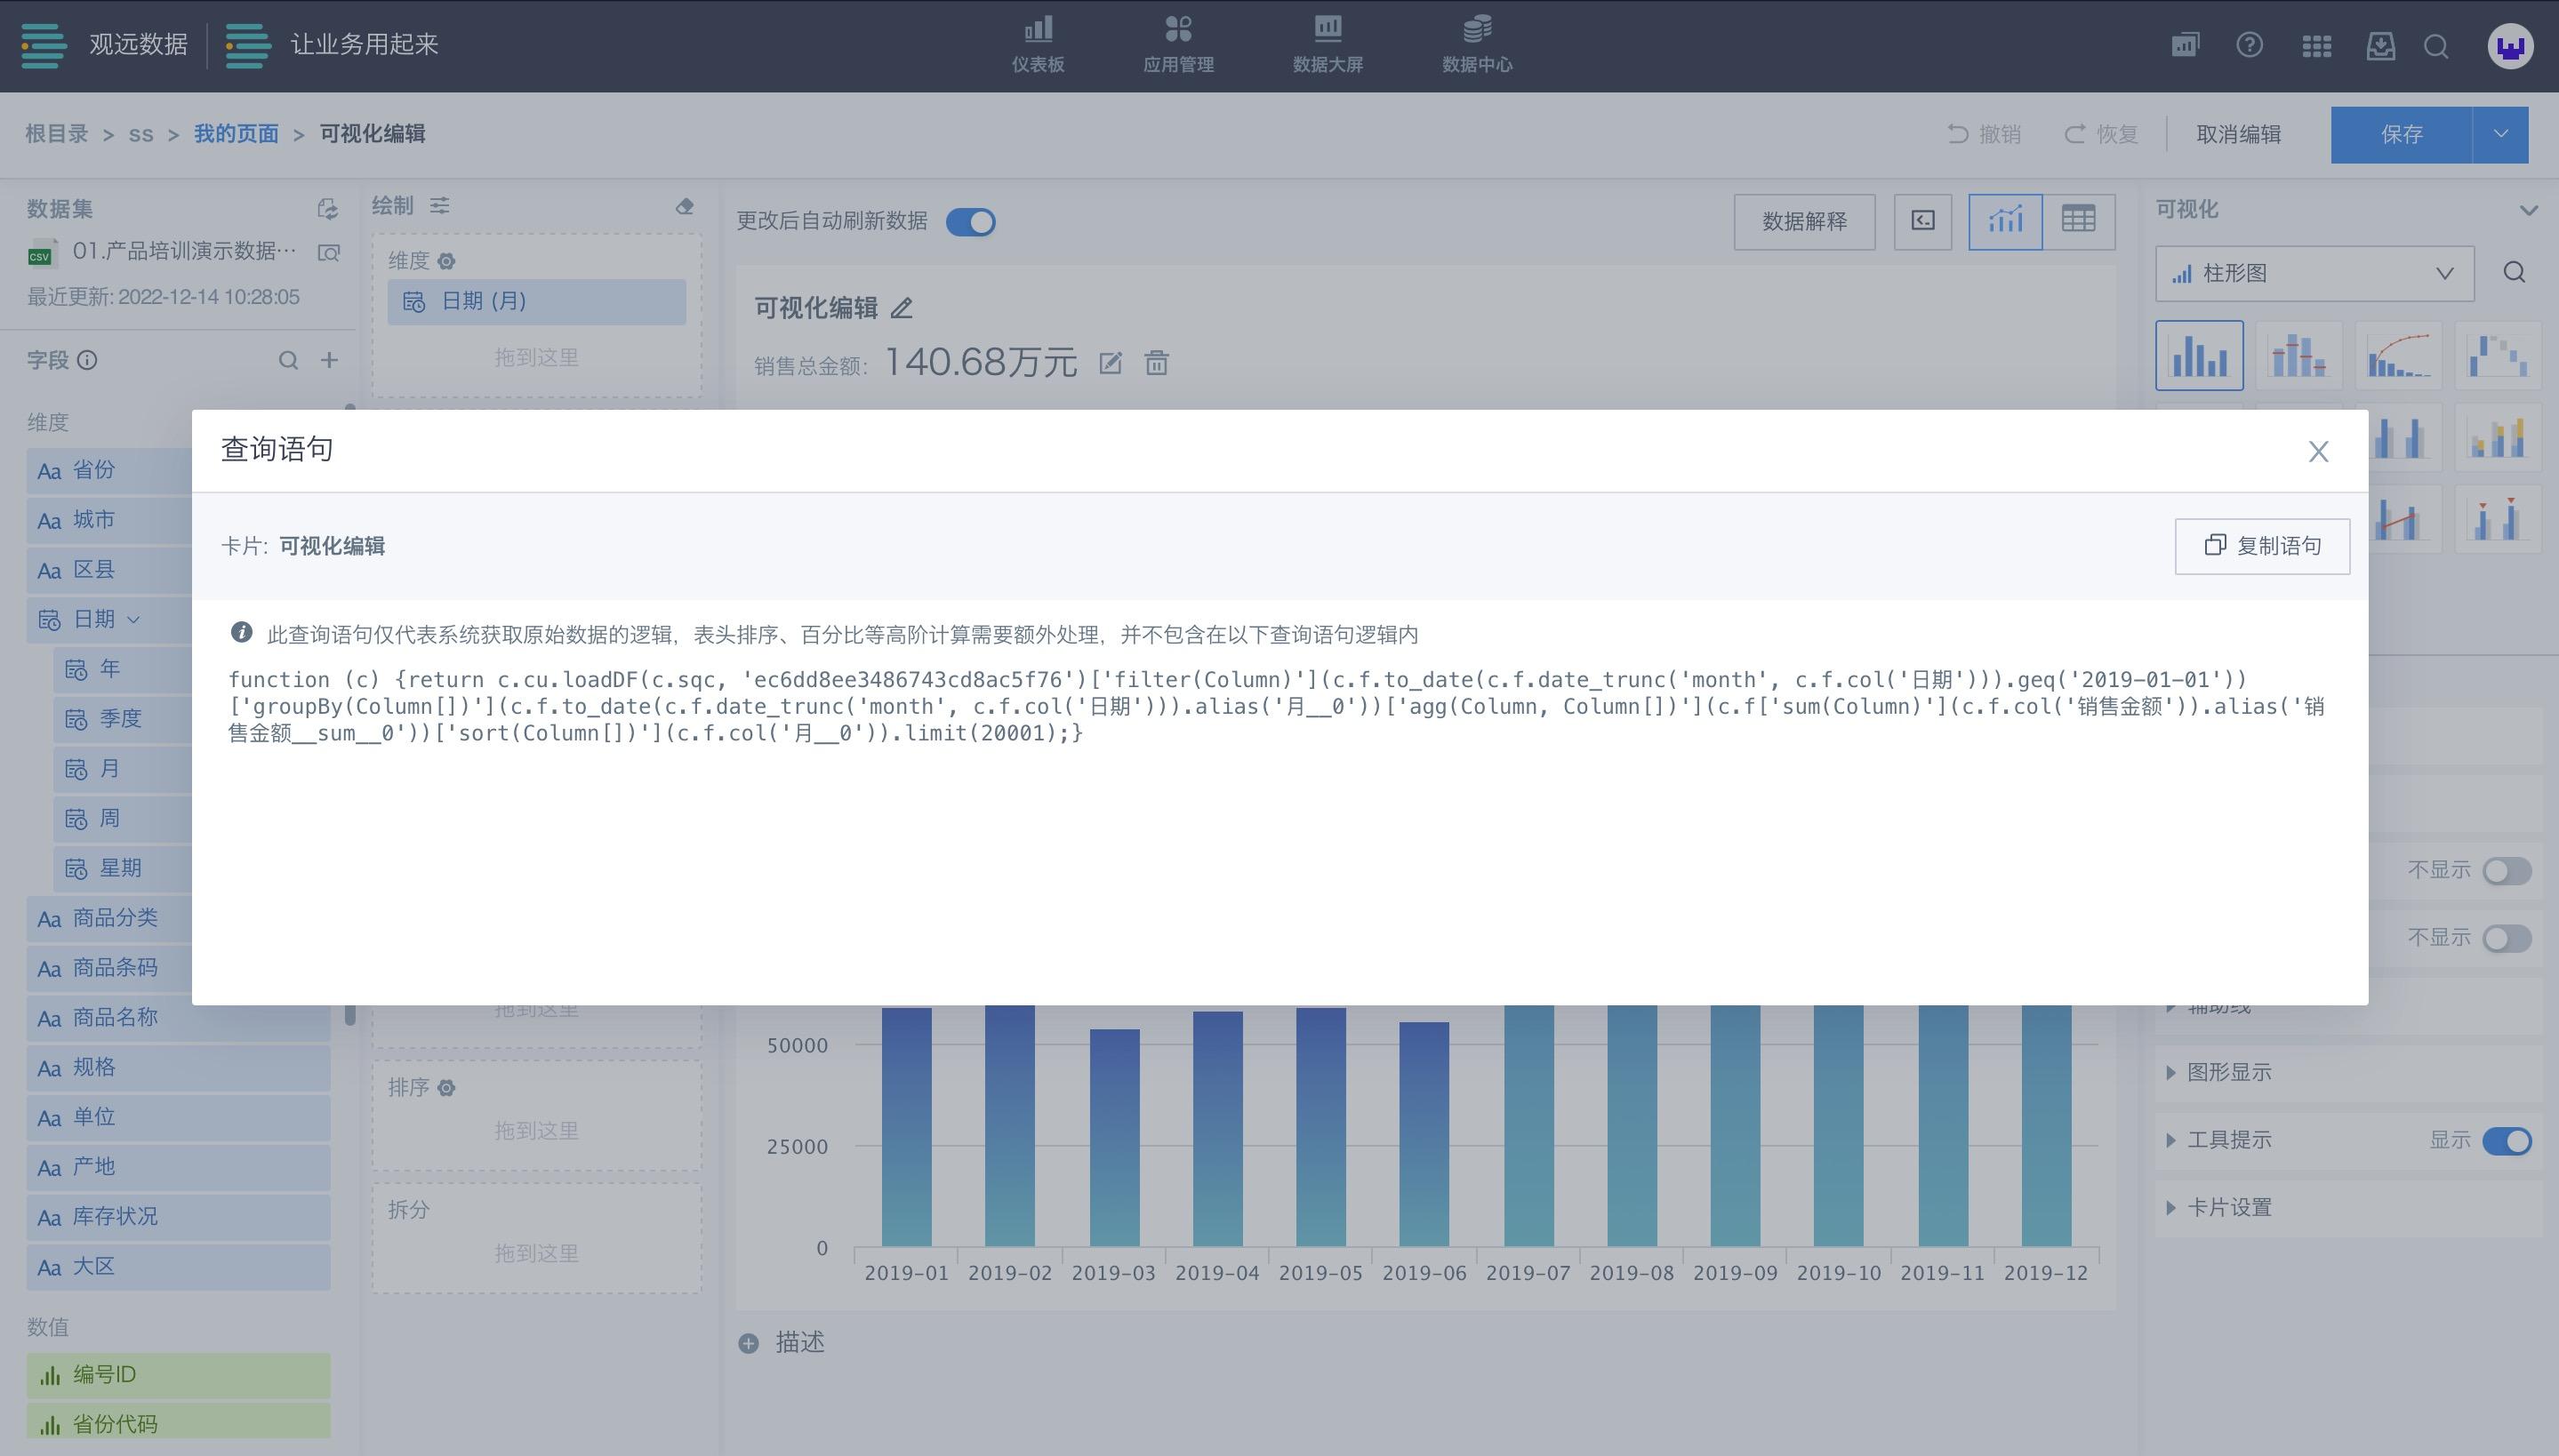Click the 字段 info icon
The width and height of the screenshot is (2559, 1456).
(87, 360)
